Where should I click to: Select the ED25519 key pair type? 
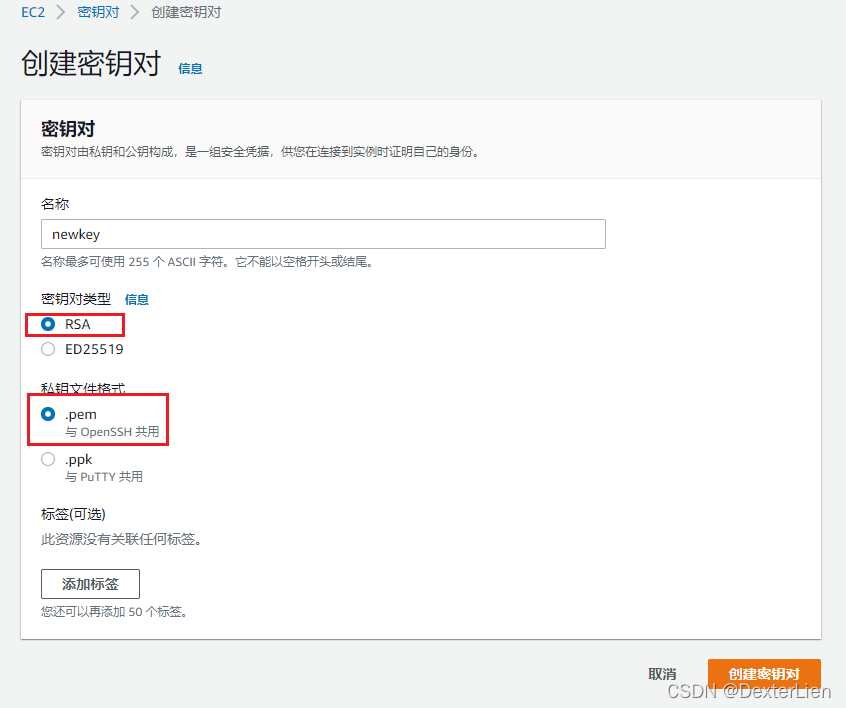click(x=48, y=349)
